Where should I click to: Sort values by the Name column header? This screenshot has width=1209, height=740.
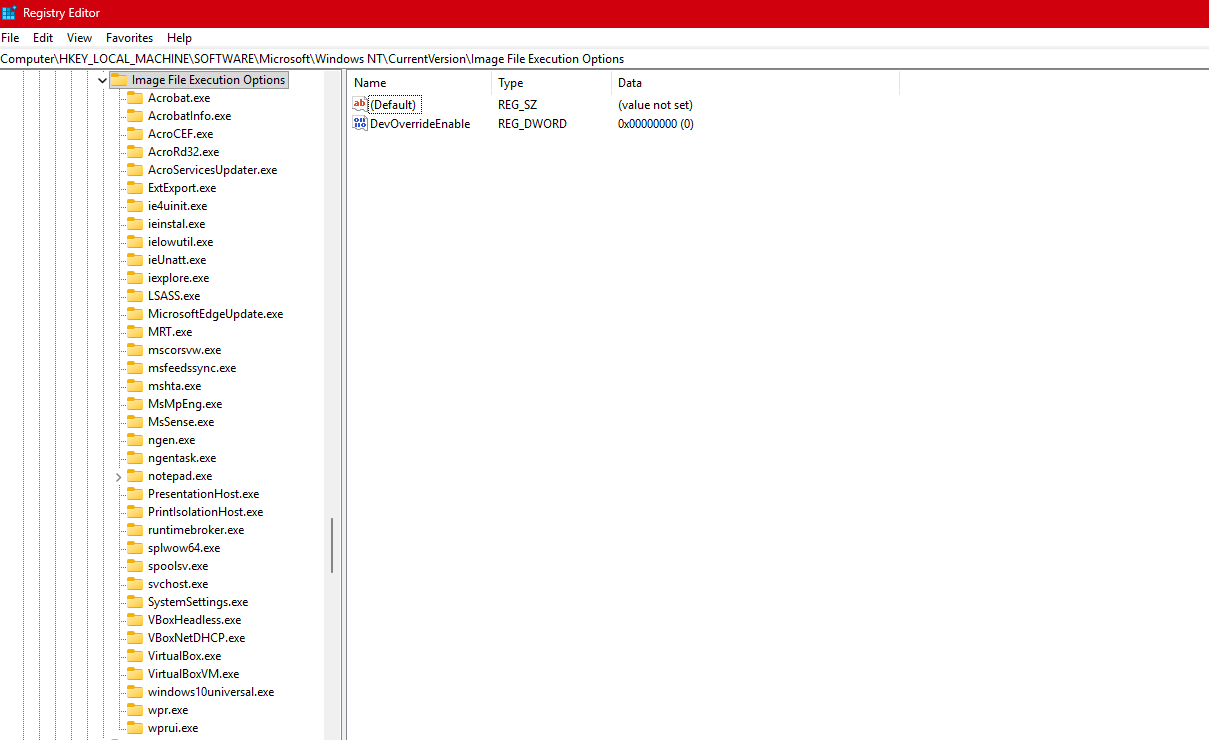click(420, 83)
